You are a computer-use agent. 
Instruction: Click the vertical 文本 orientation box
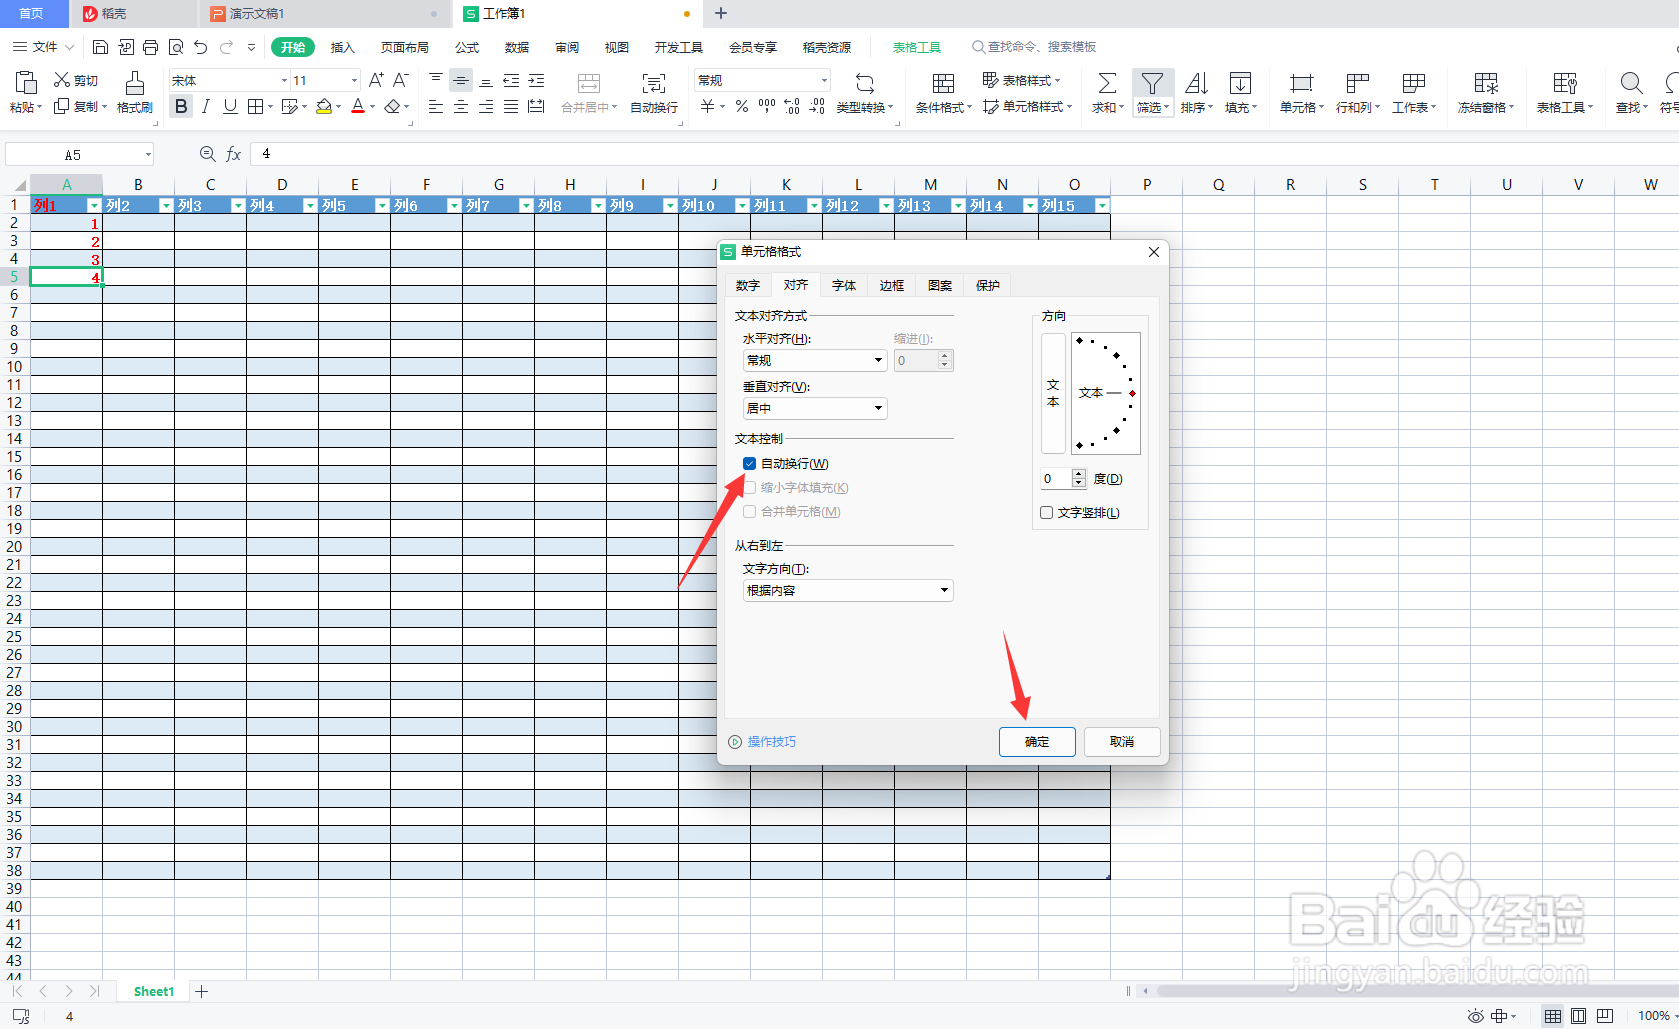tap(1053, 393)
